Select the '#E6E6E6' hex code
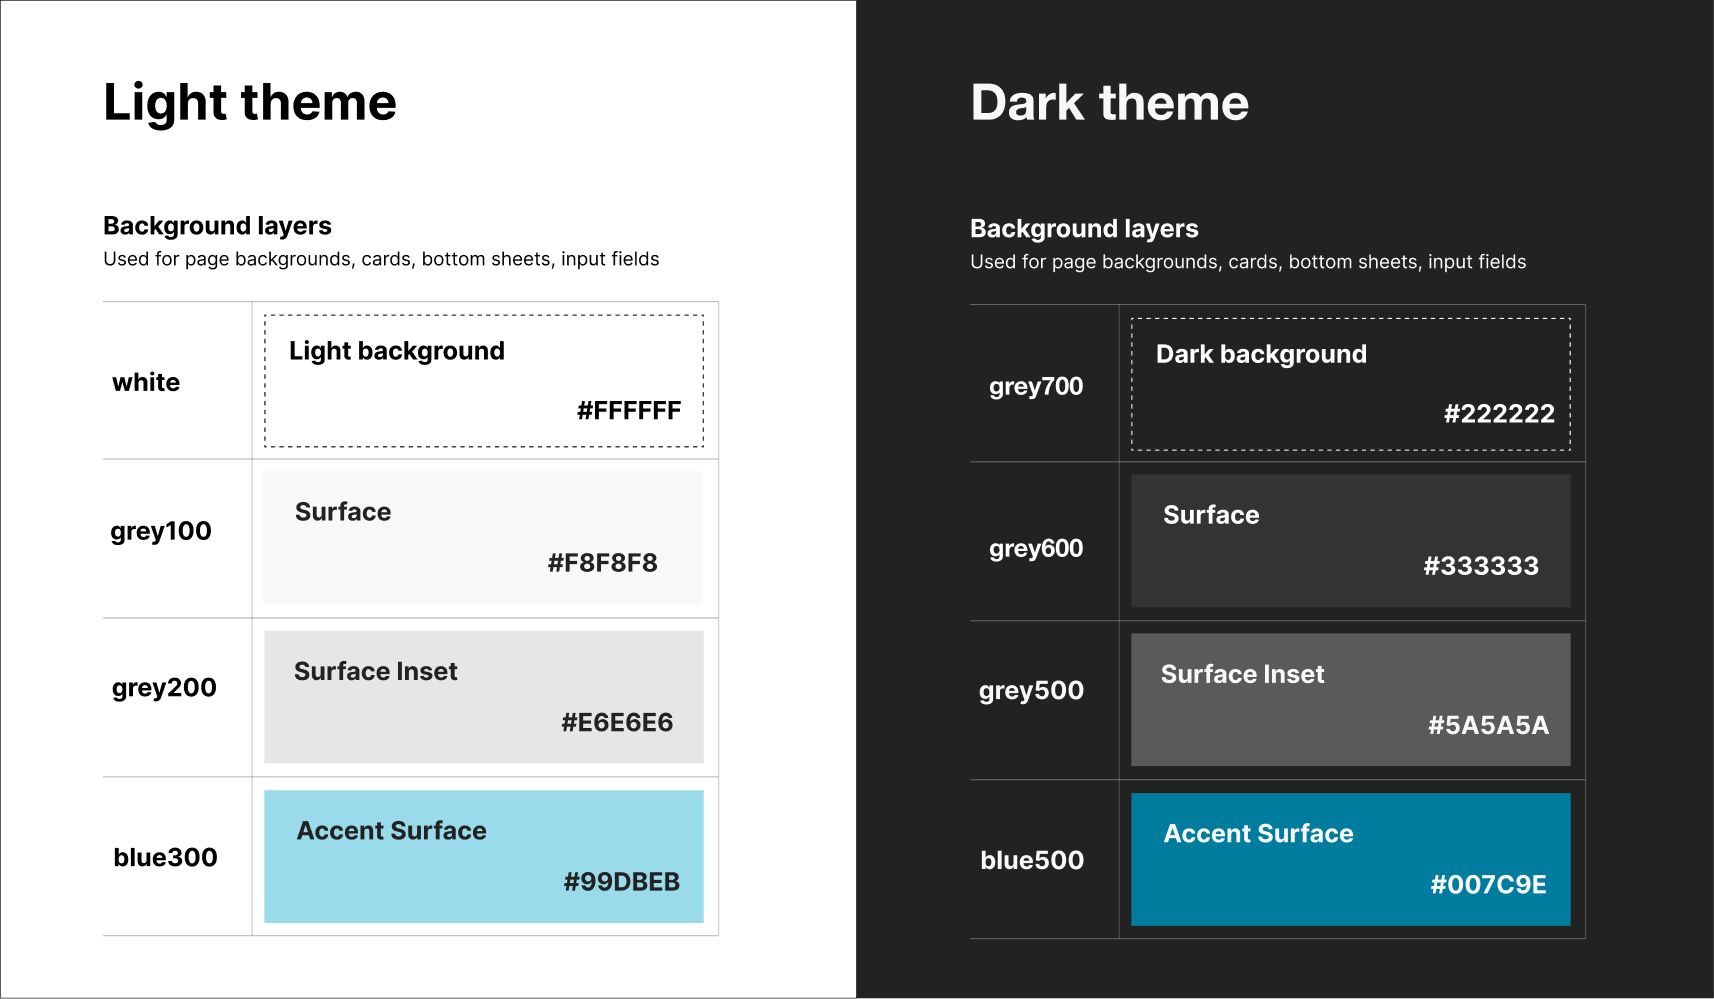The image size is (1714, 999). (x=617, y=722)
